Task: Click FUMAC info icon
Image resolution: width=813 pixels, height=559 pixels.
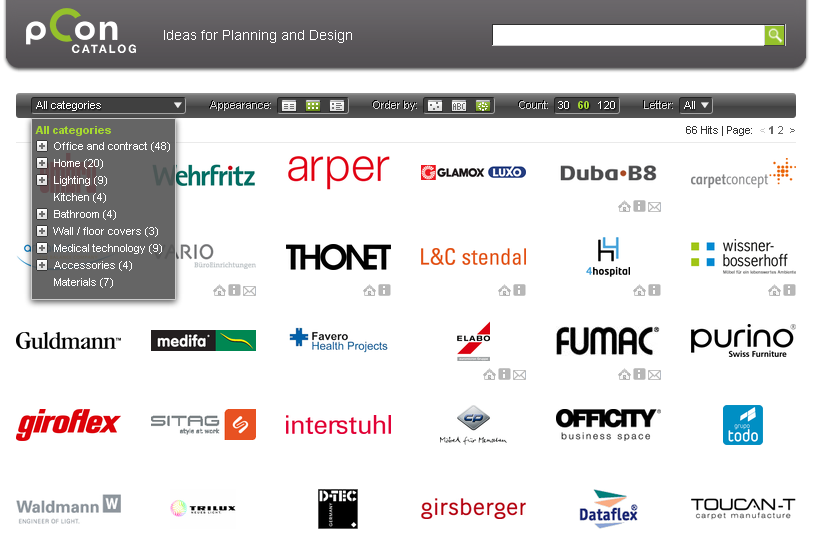Action: (640, 374)
